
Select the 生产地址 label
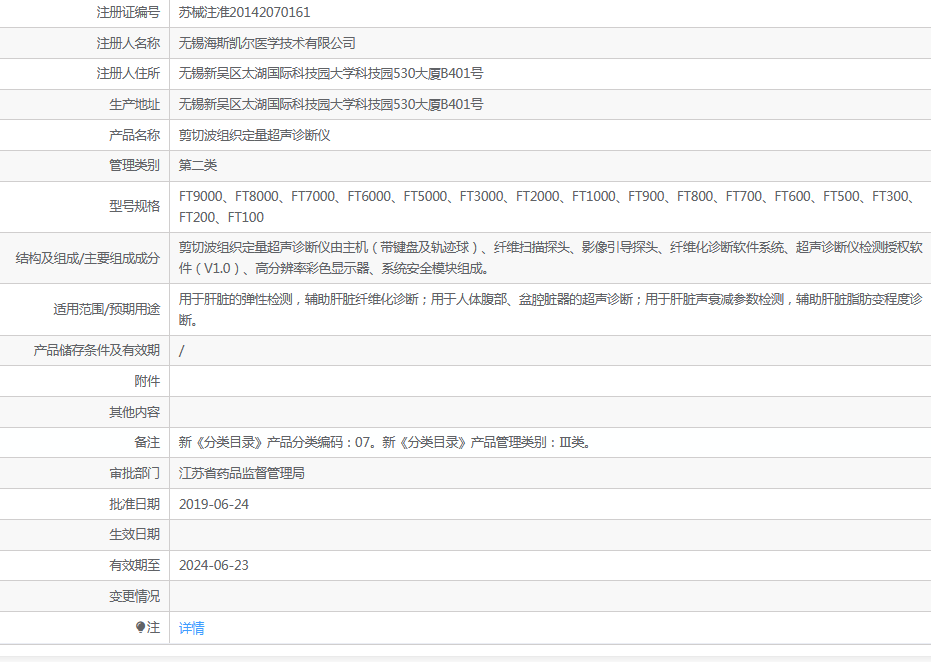pyautogui.click(x=135, y=104)
